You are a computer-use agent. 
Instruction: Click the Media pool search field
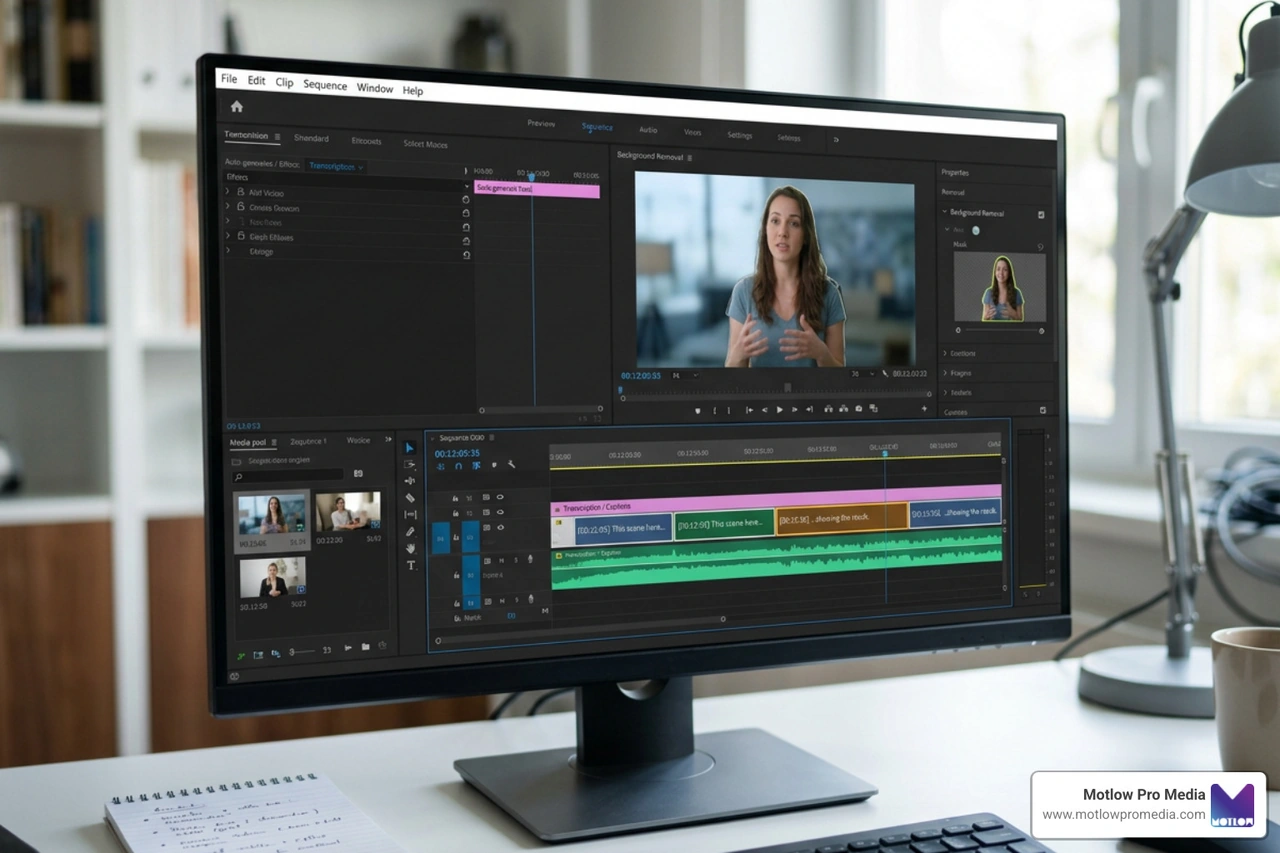pos(288,476)
